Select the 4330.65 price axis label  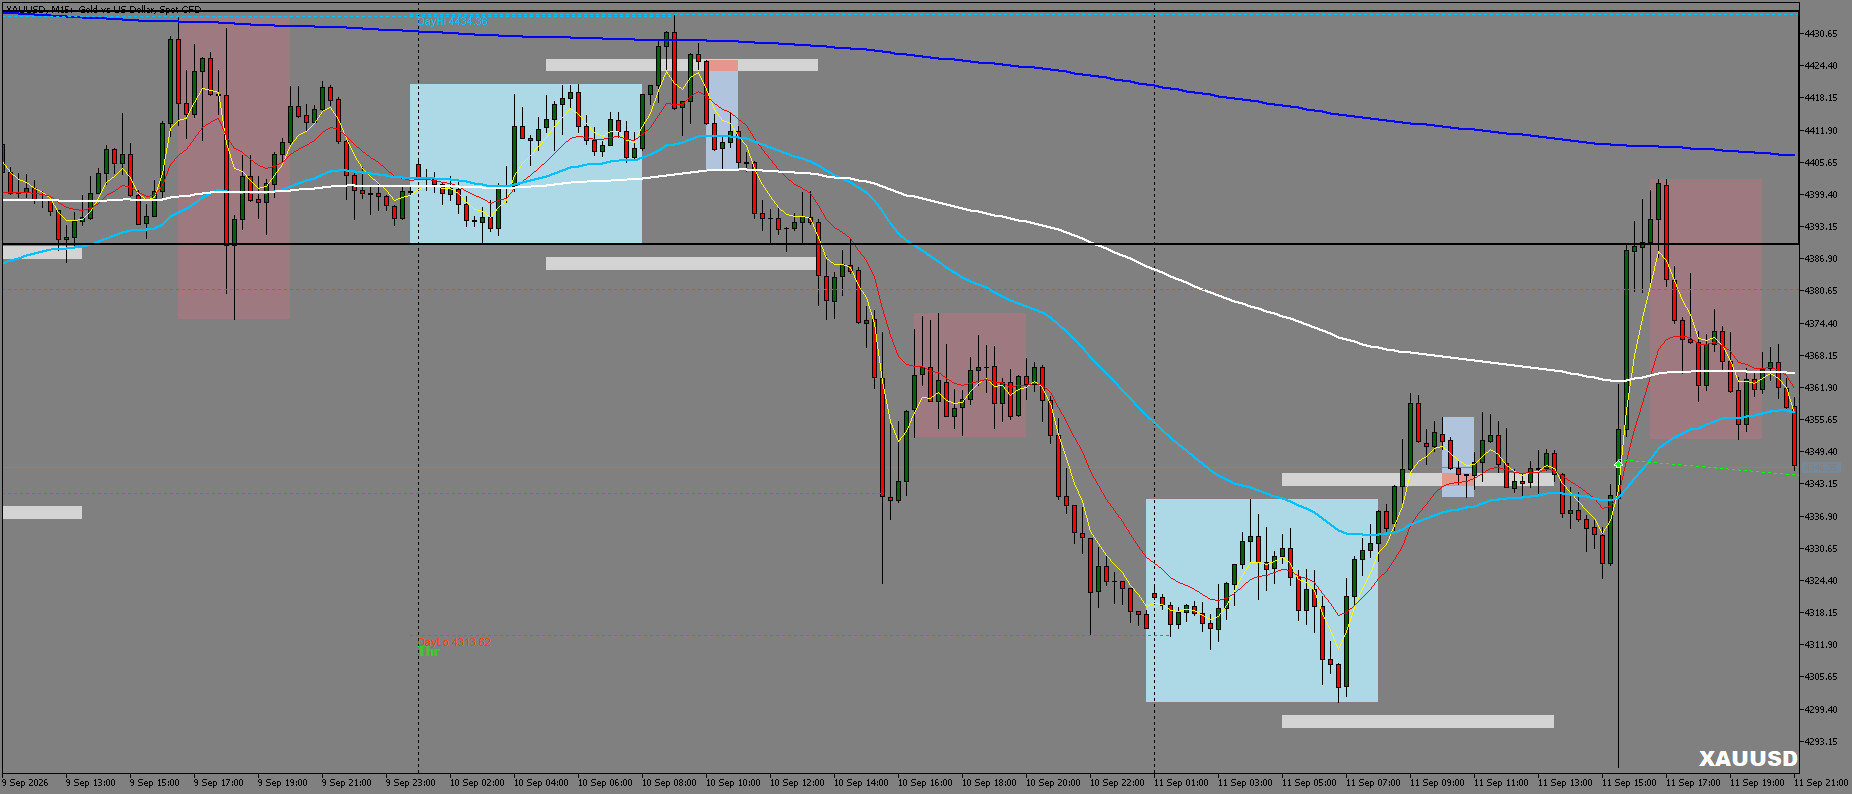(1820, 549)
